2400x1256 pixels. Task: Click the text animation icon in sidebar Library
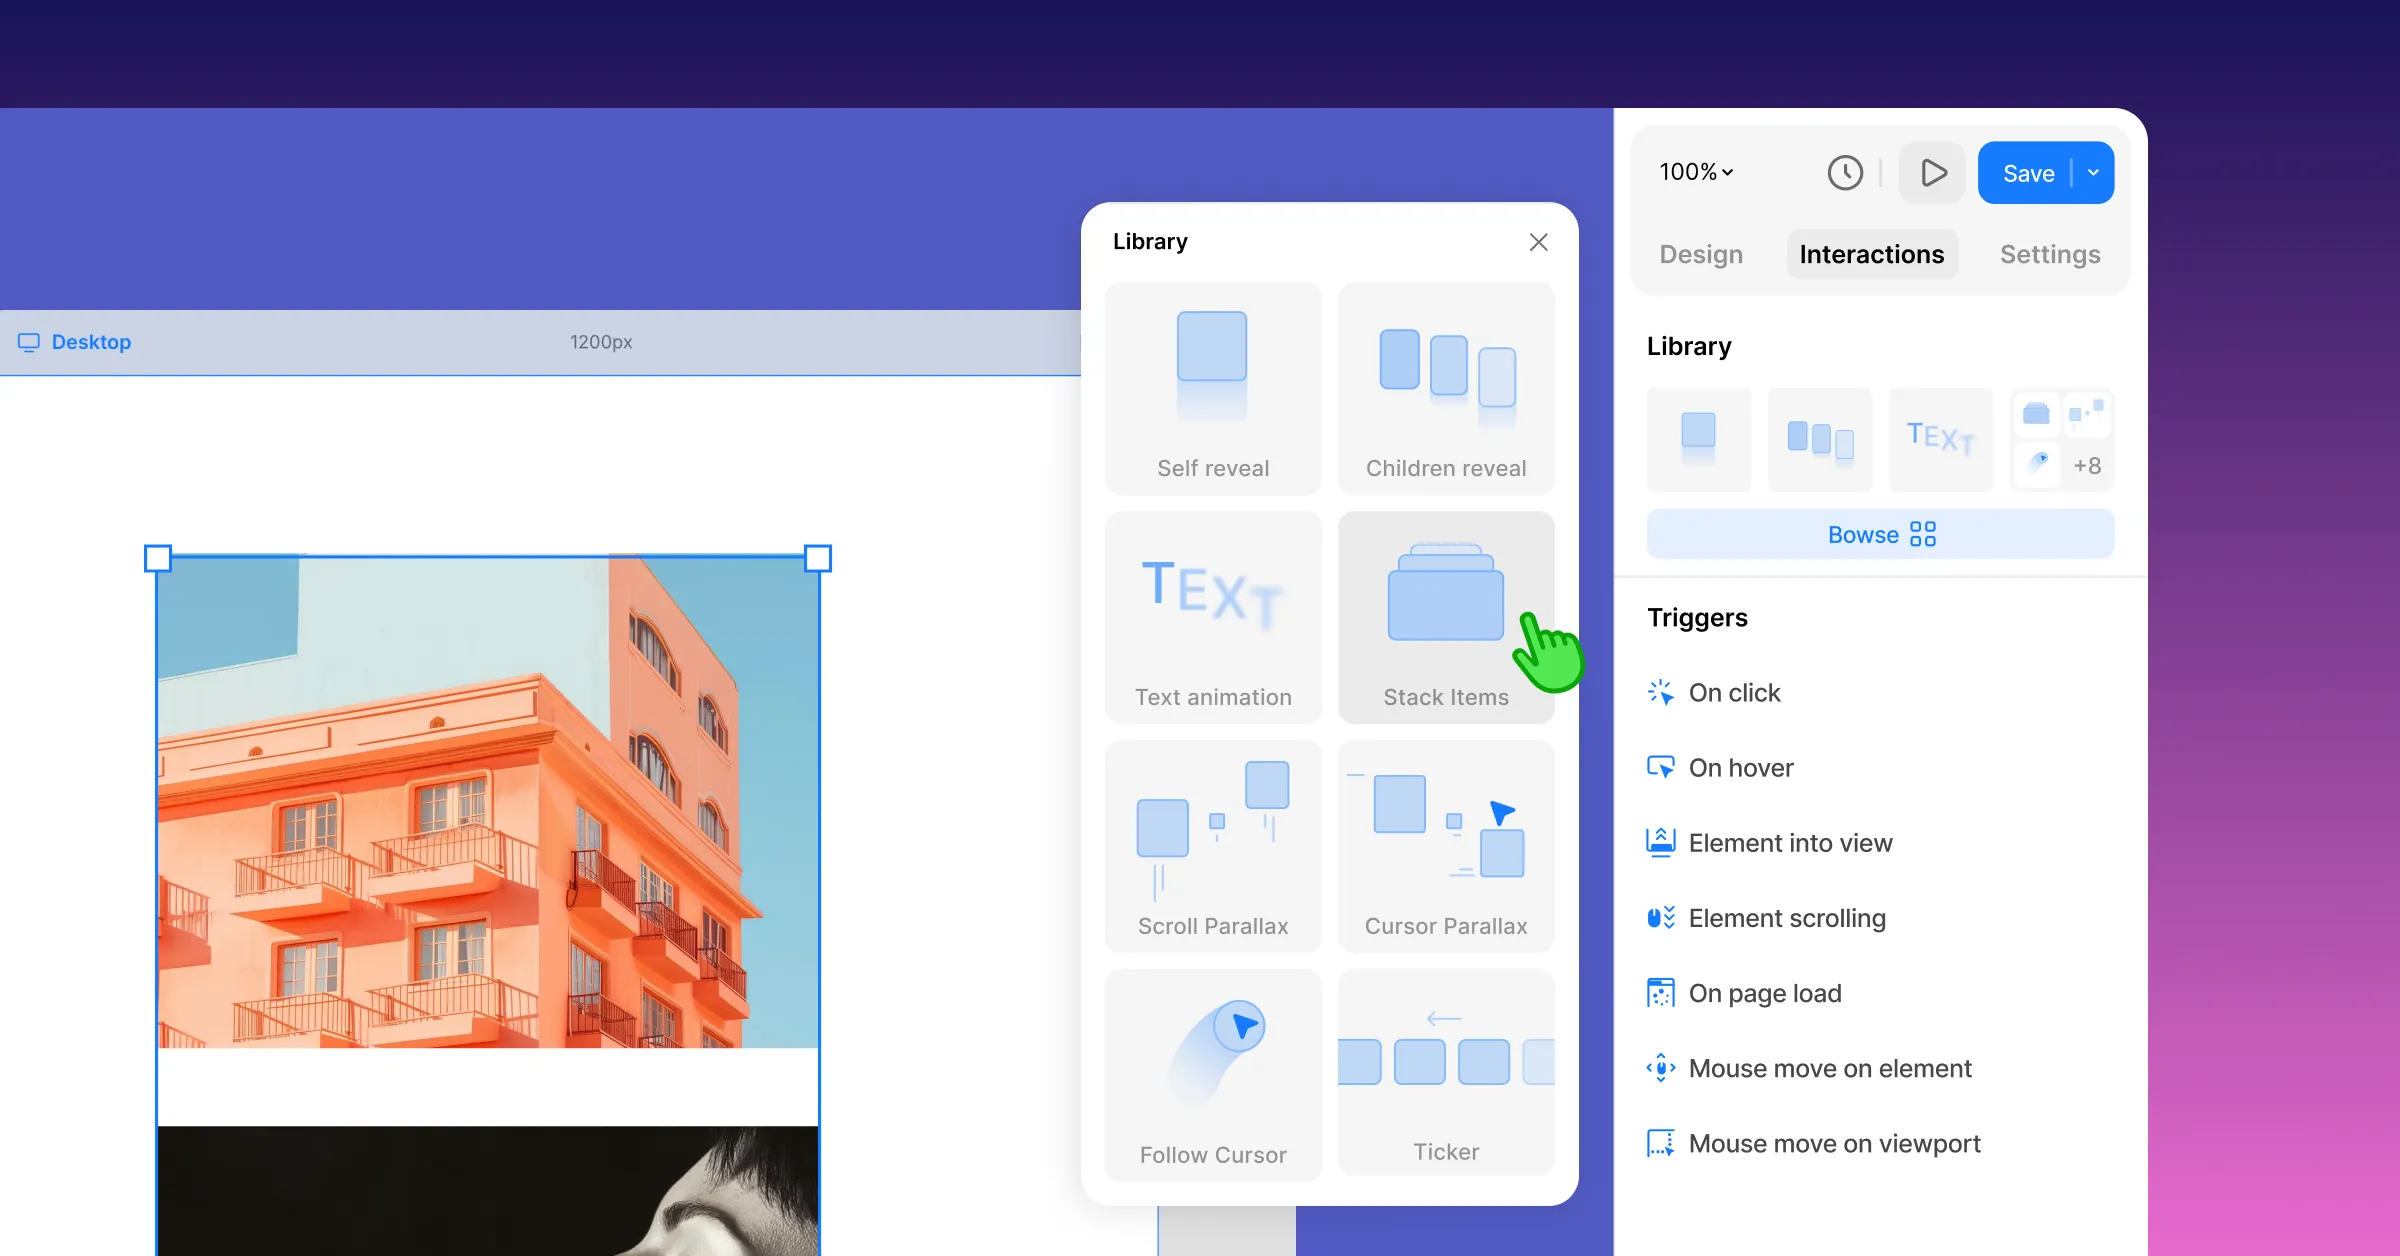point(1941,439)
